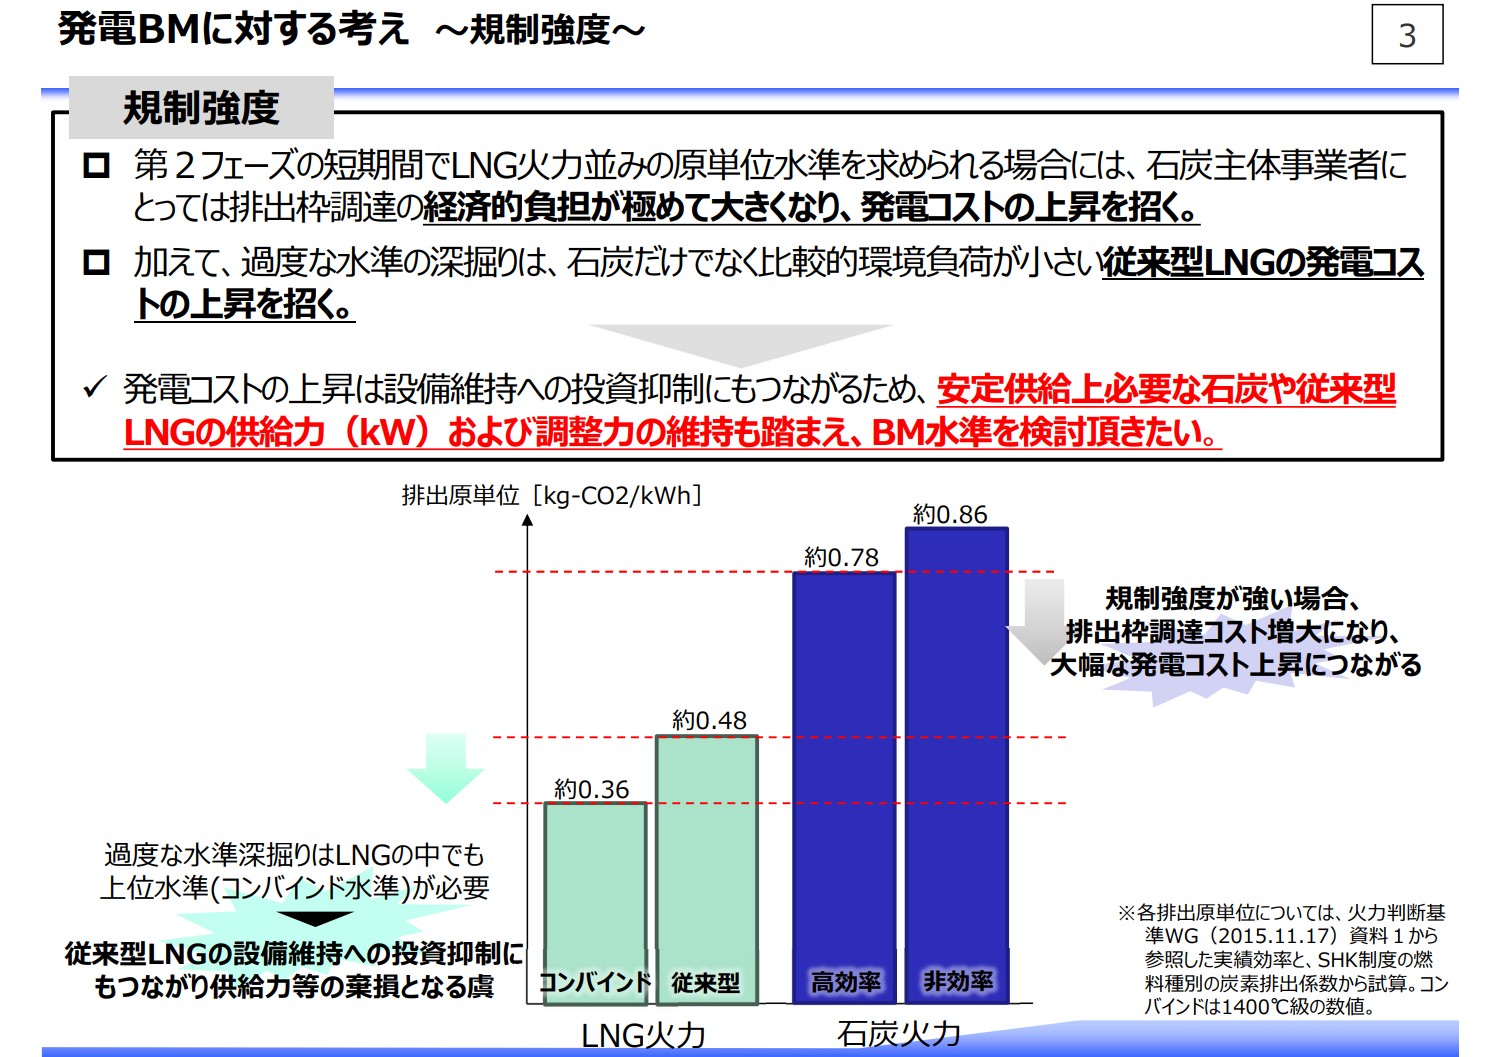Select the 規制強度 gray header tab

pyautogui.click(x=201, y=108)
